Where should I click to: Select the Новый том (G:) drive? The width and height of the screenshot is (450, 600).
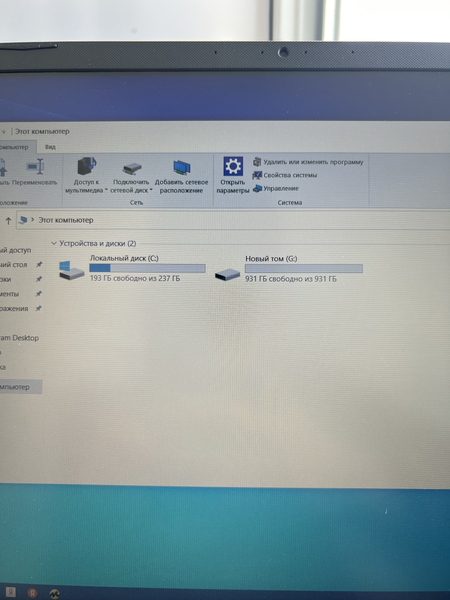click(x=288, y=269)
